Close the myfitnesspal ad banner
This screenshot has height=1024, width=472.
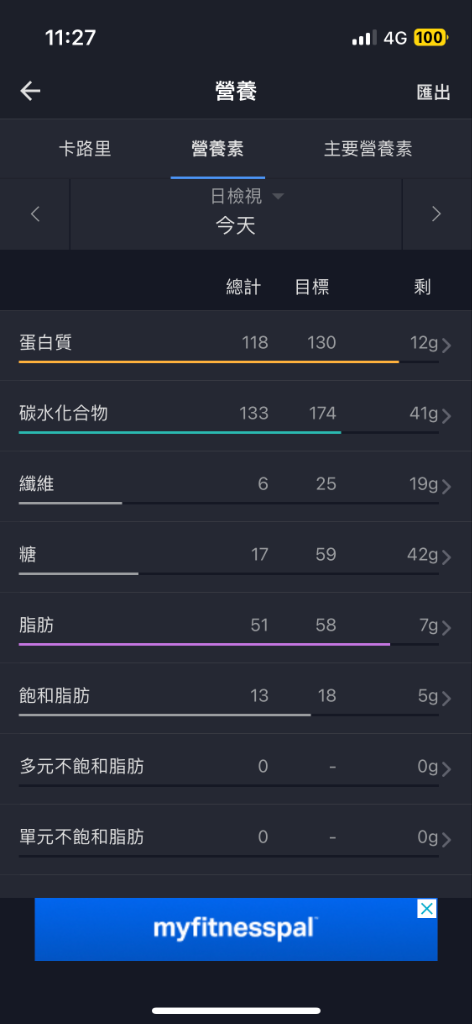[x=426, y=908]
